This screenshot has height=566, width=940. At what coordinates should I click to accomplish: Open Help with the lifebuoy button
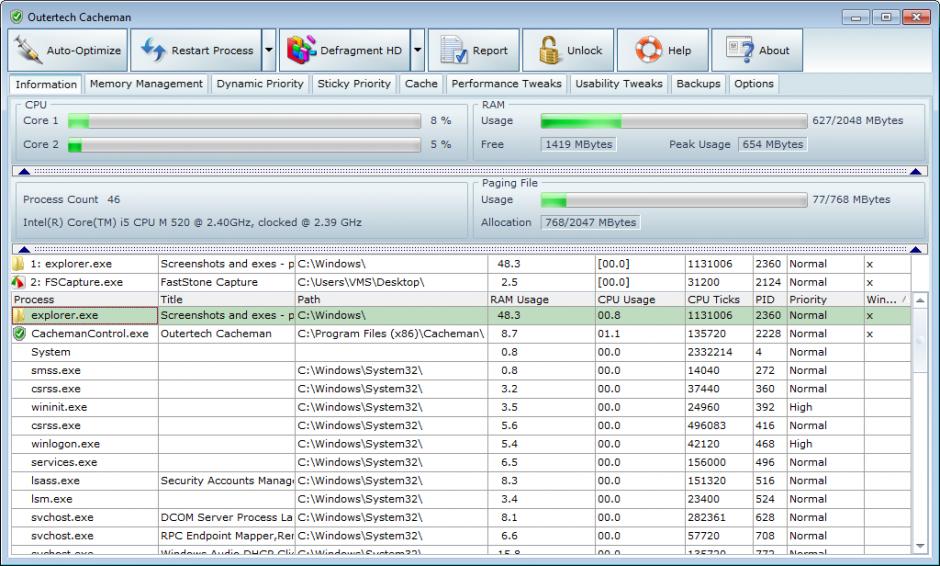point(663,50)
